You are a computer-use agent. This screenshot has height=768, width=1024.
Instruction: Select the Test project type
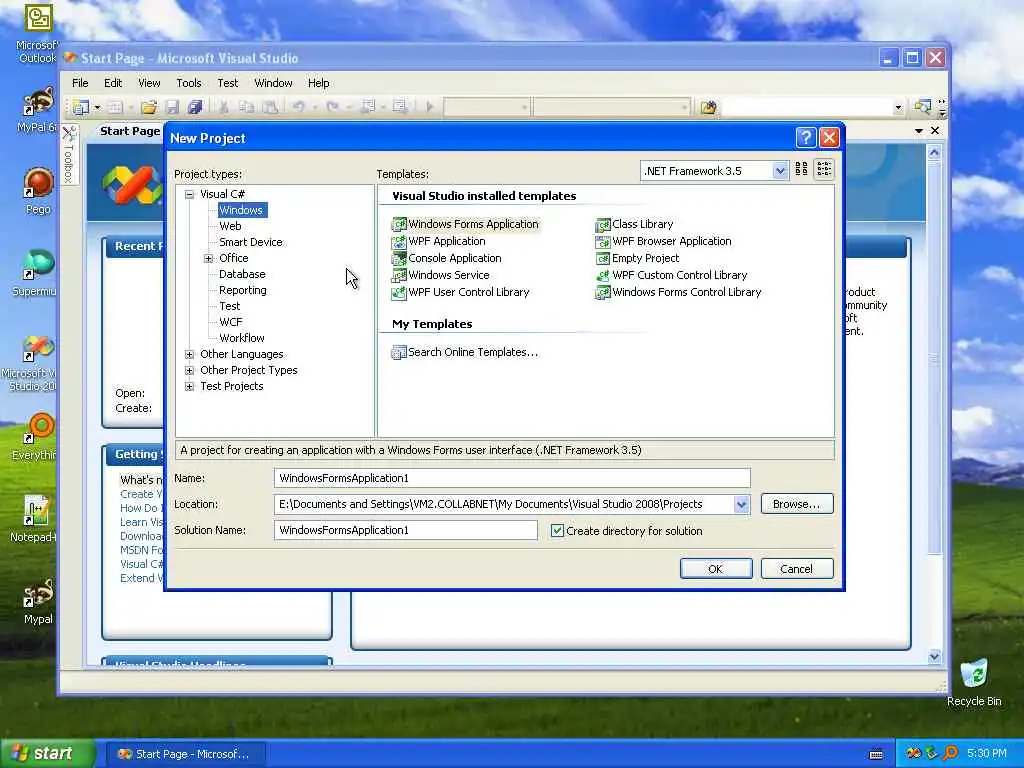[229, 306]
